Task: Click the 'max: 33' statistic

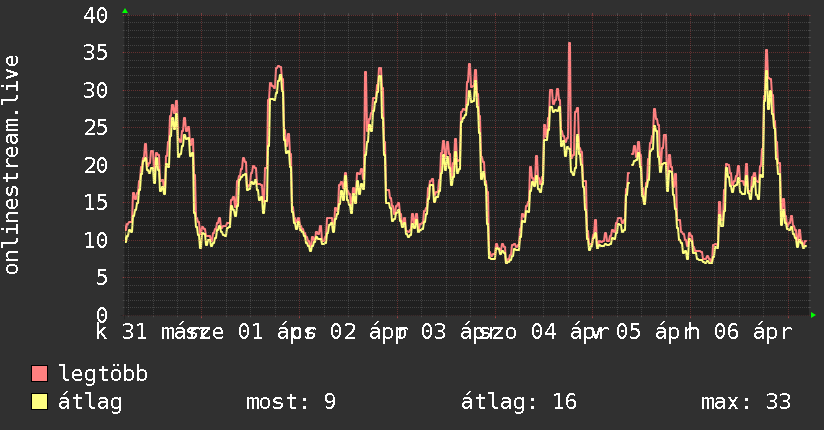Action: [746, 402]
